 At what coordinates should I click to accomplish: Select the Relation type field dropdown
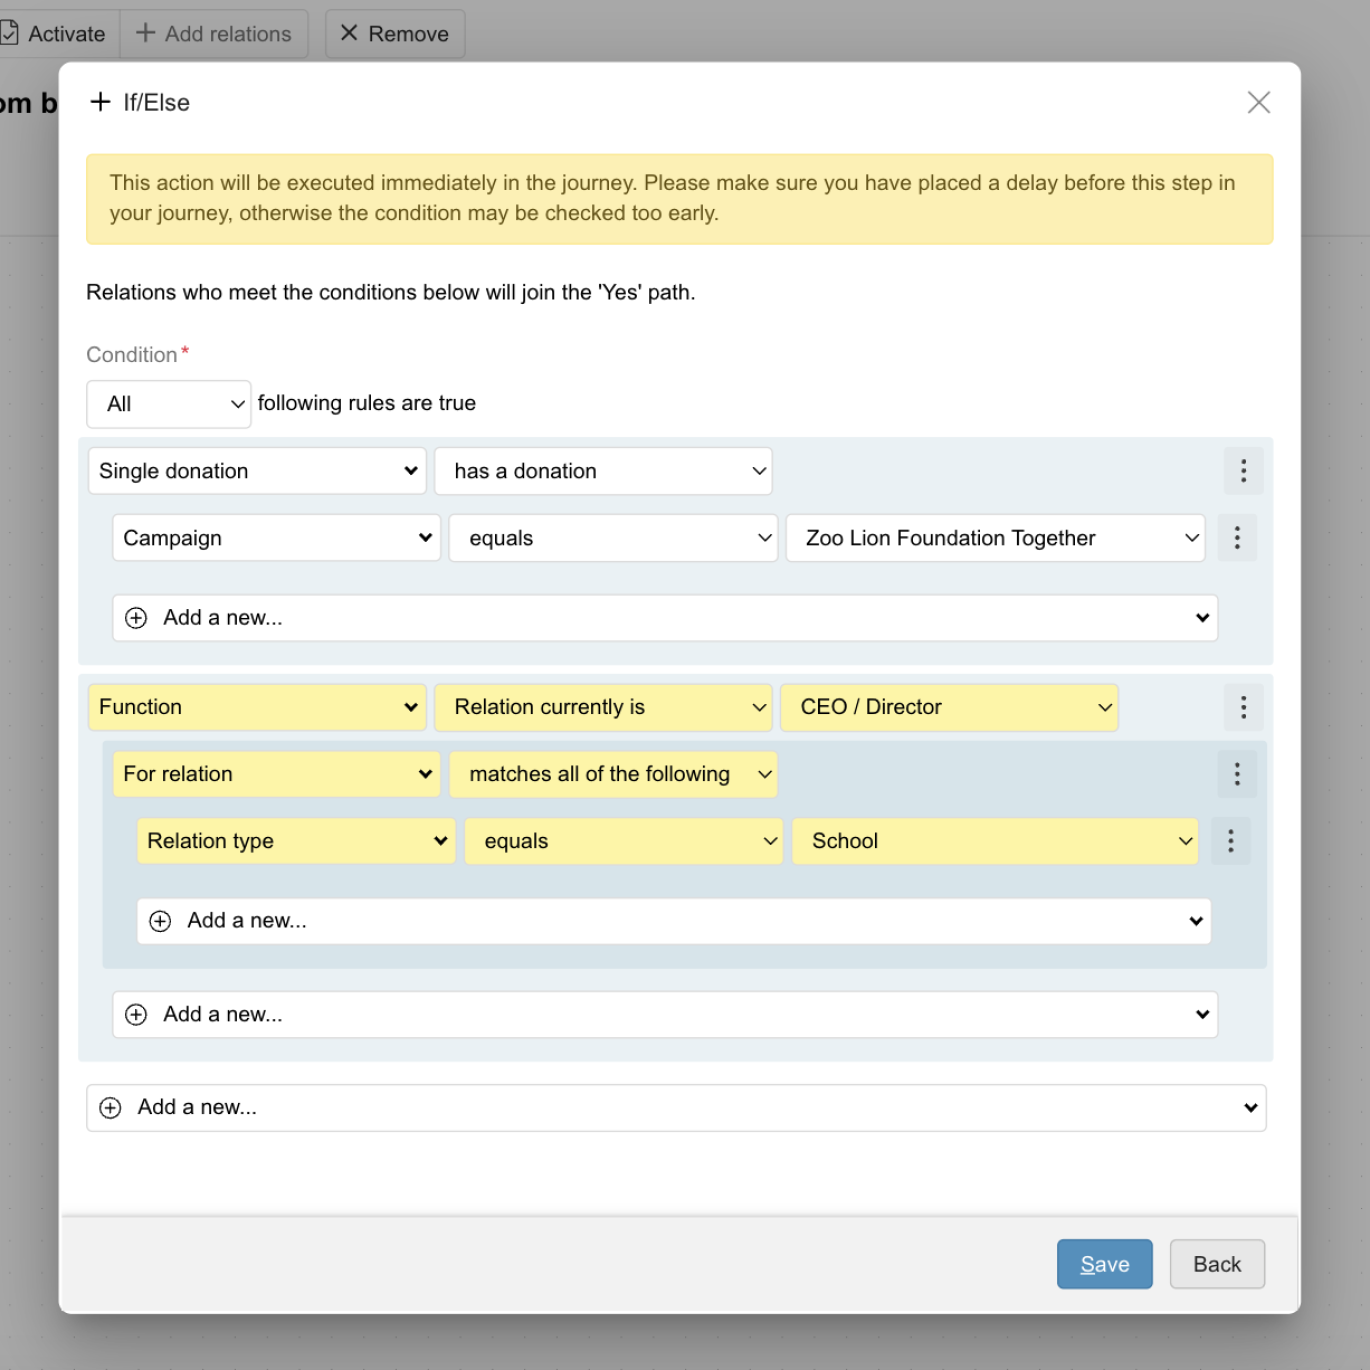click(296, 841)
